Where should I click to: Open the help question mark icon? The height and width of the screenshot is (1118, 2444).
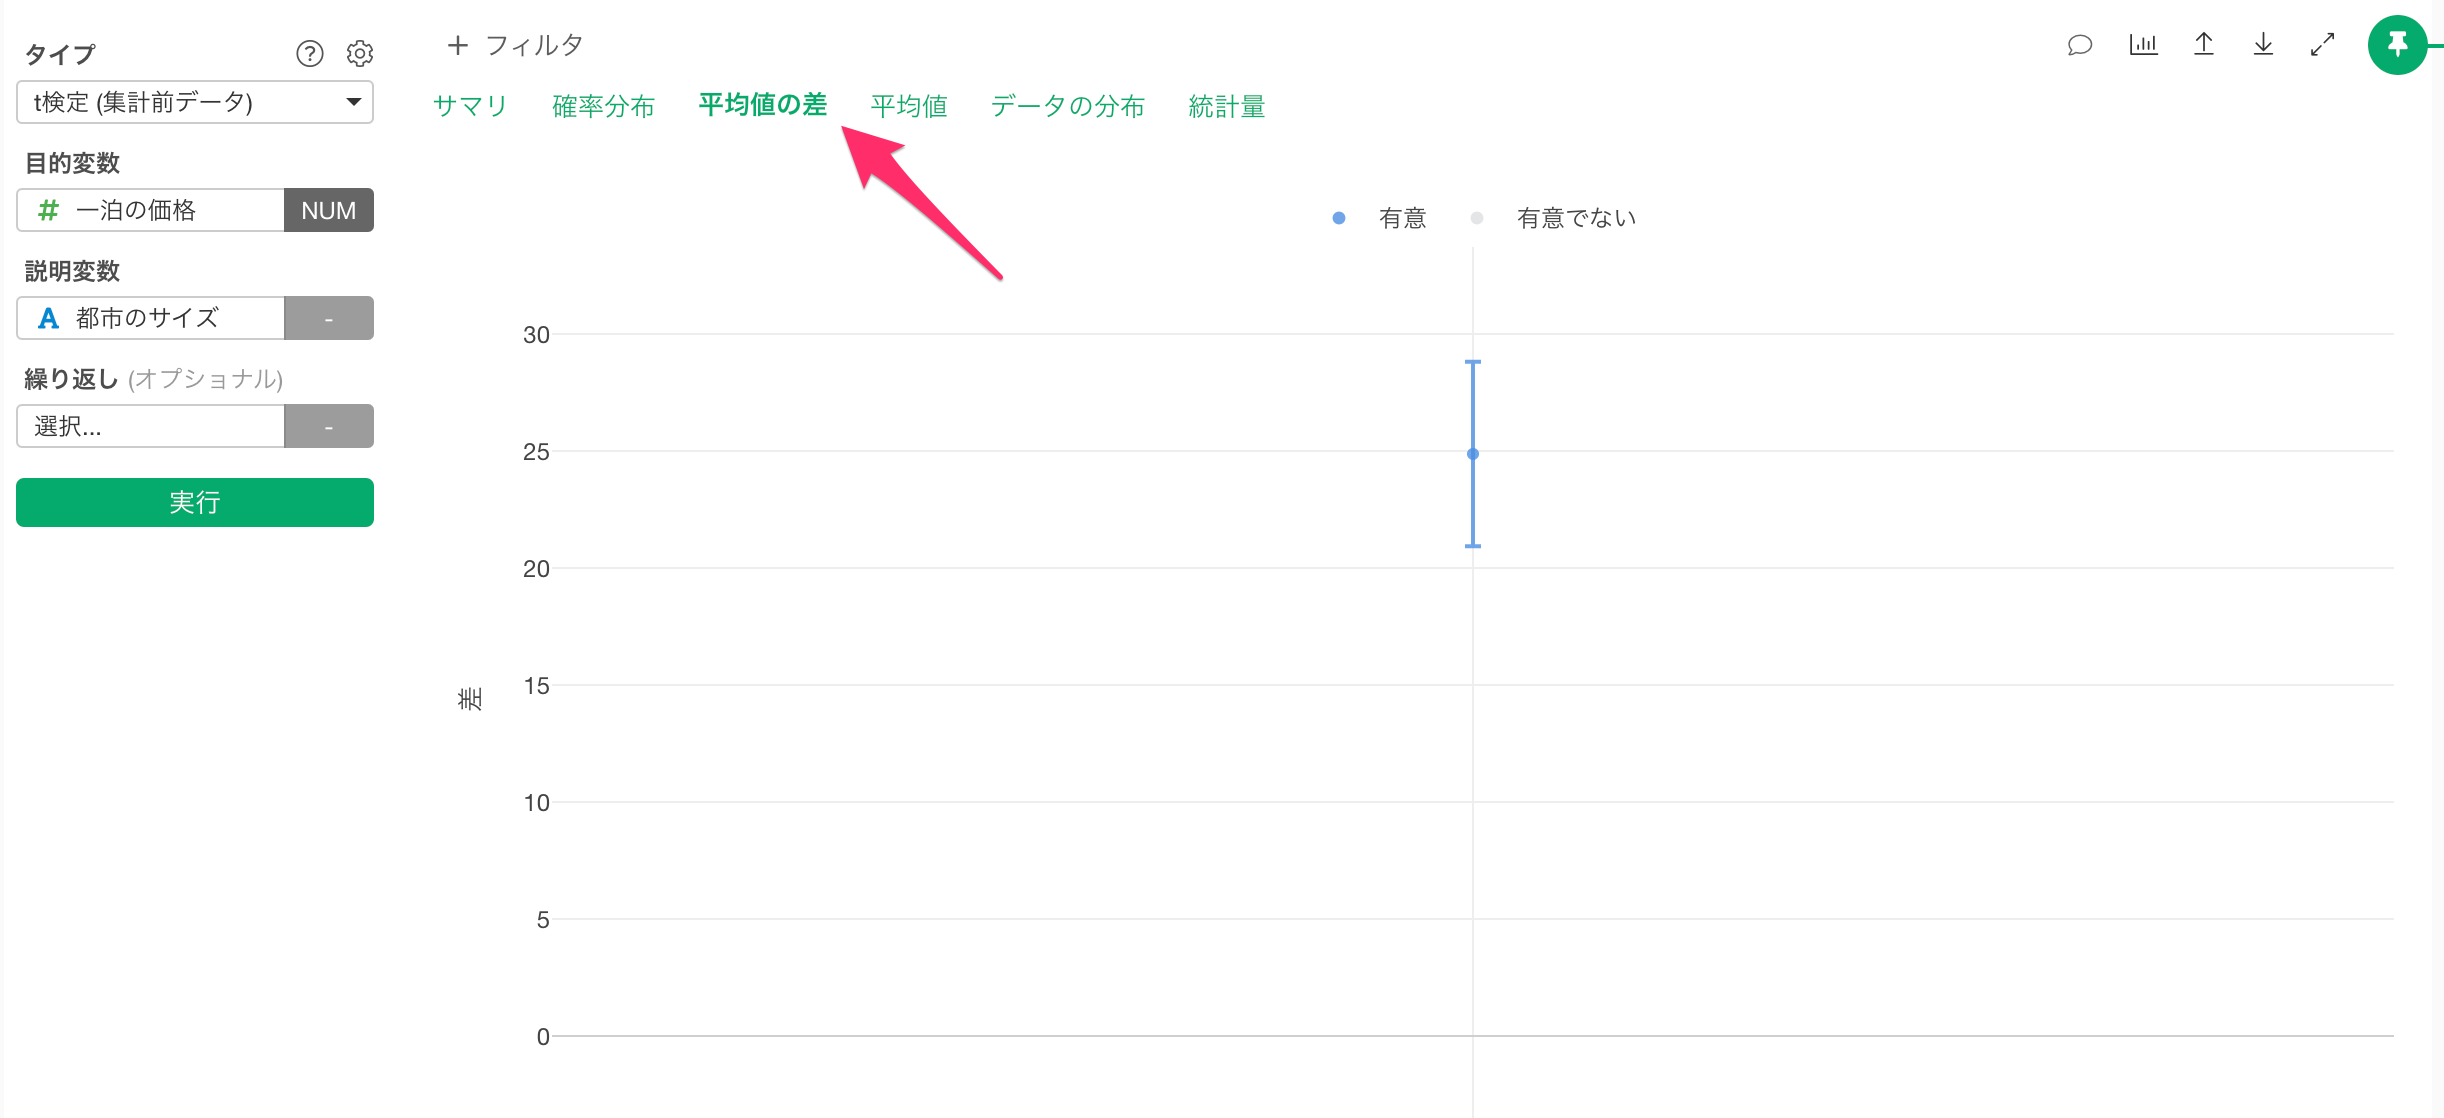pos(310,53)
